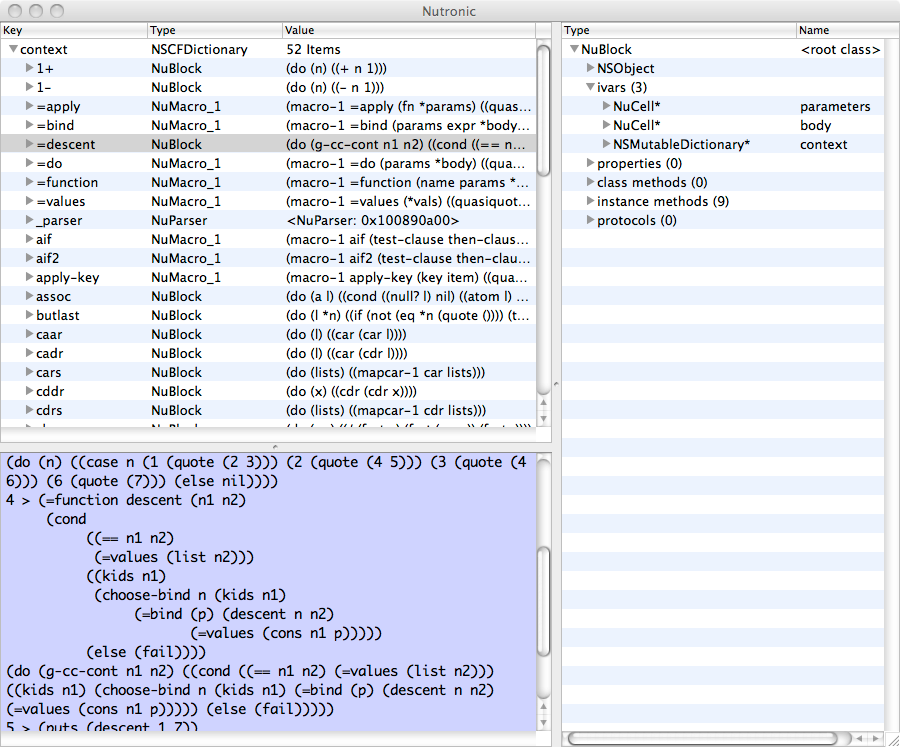Viewport: 900px width, 747px height.
Task: Expand the 1+ key row
Action: click(29, 68)
